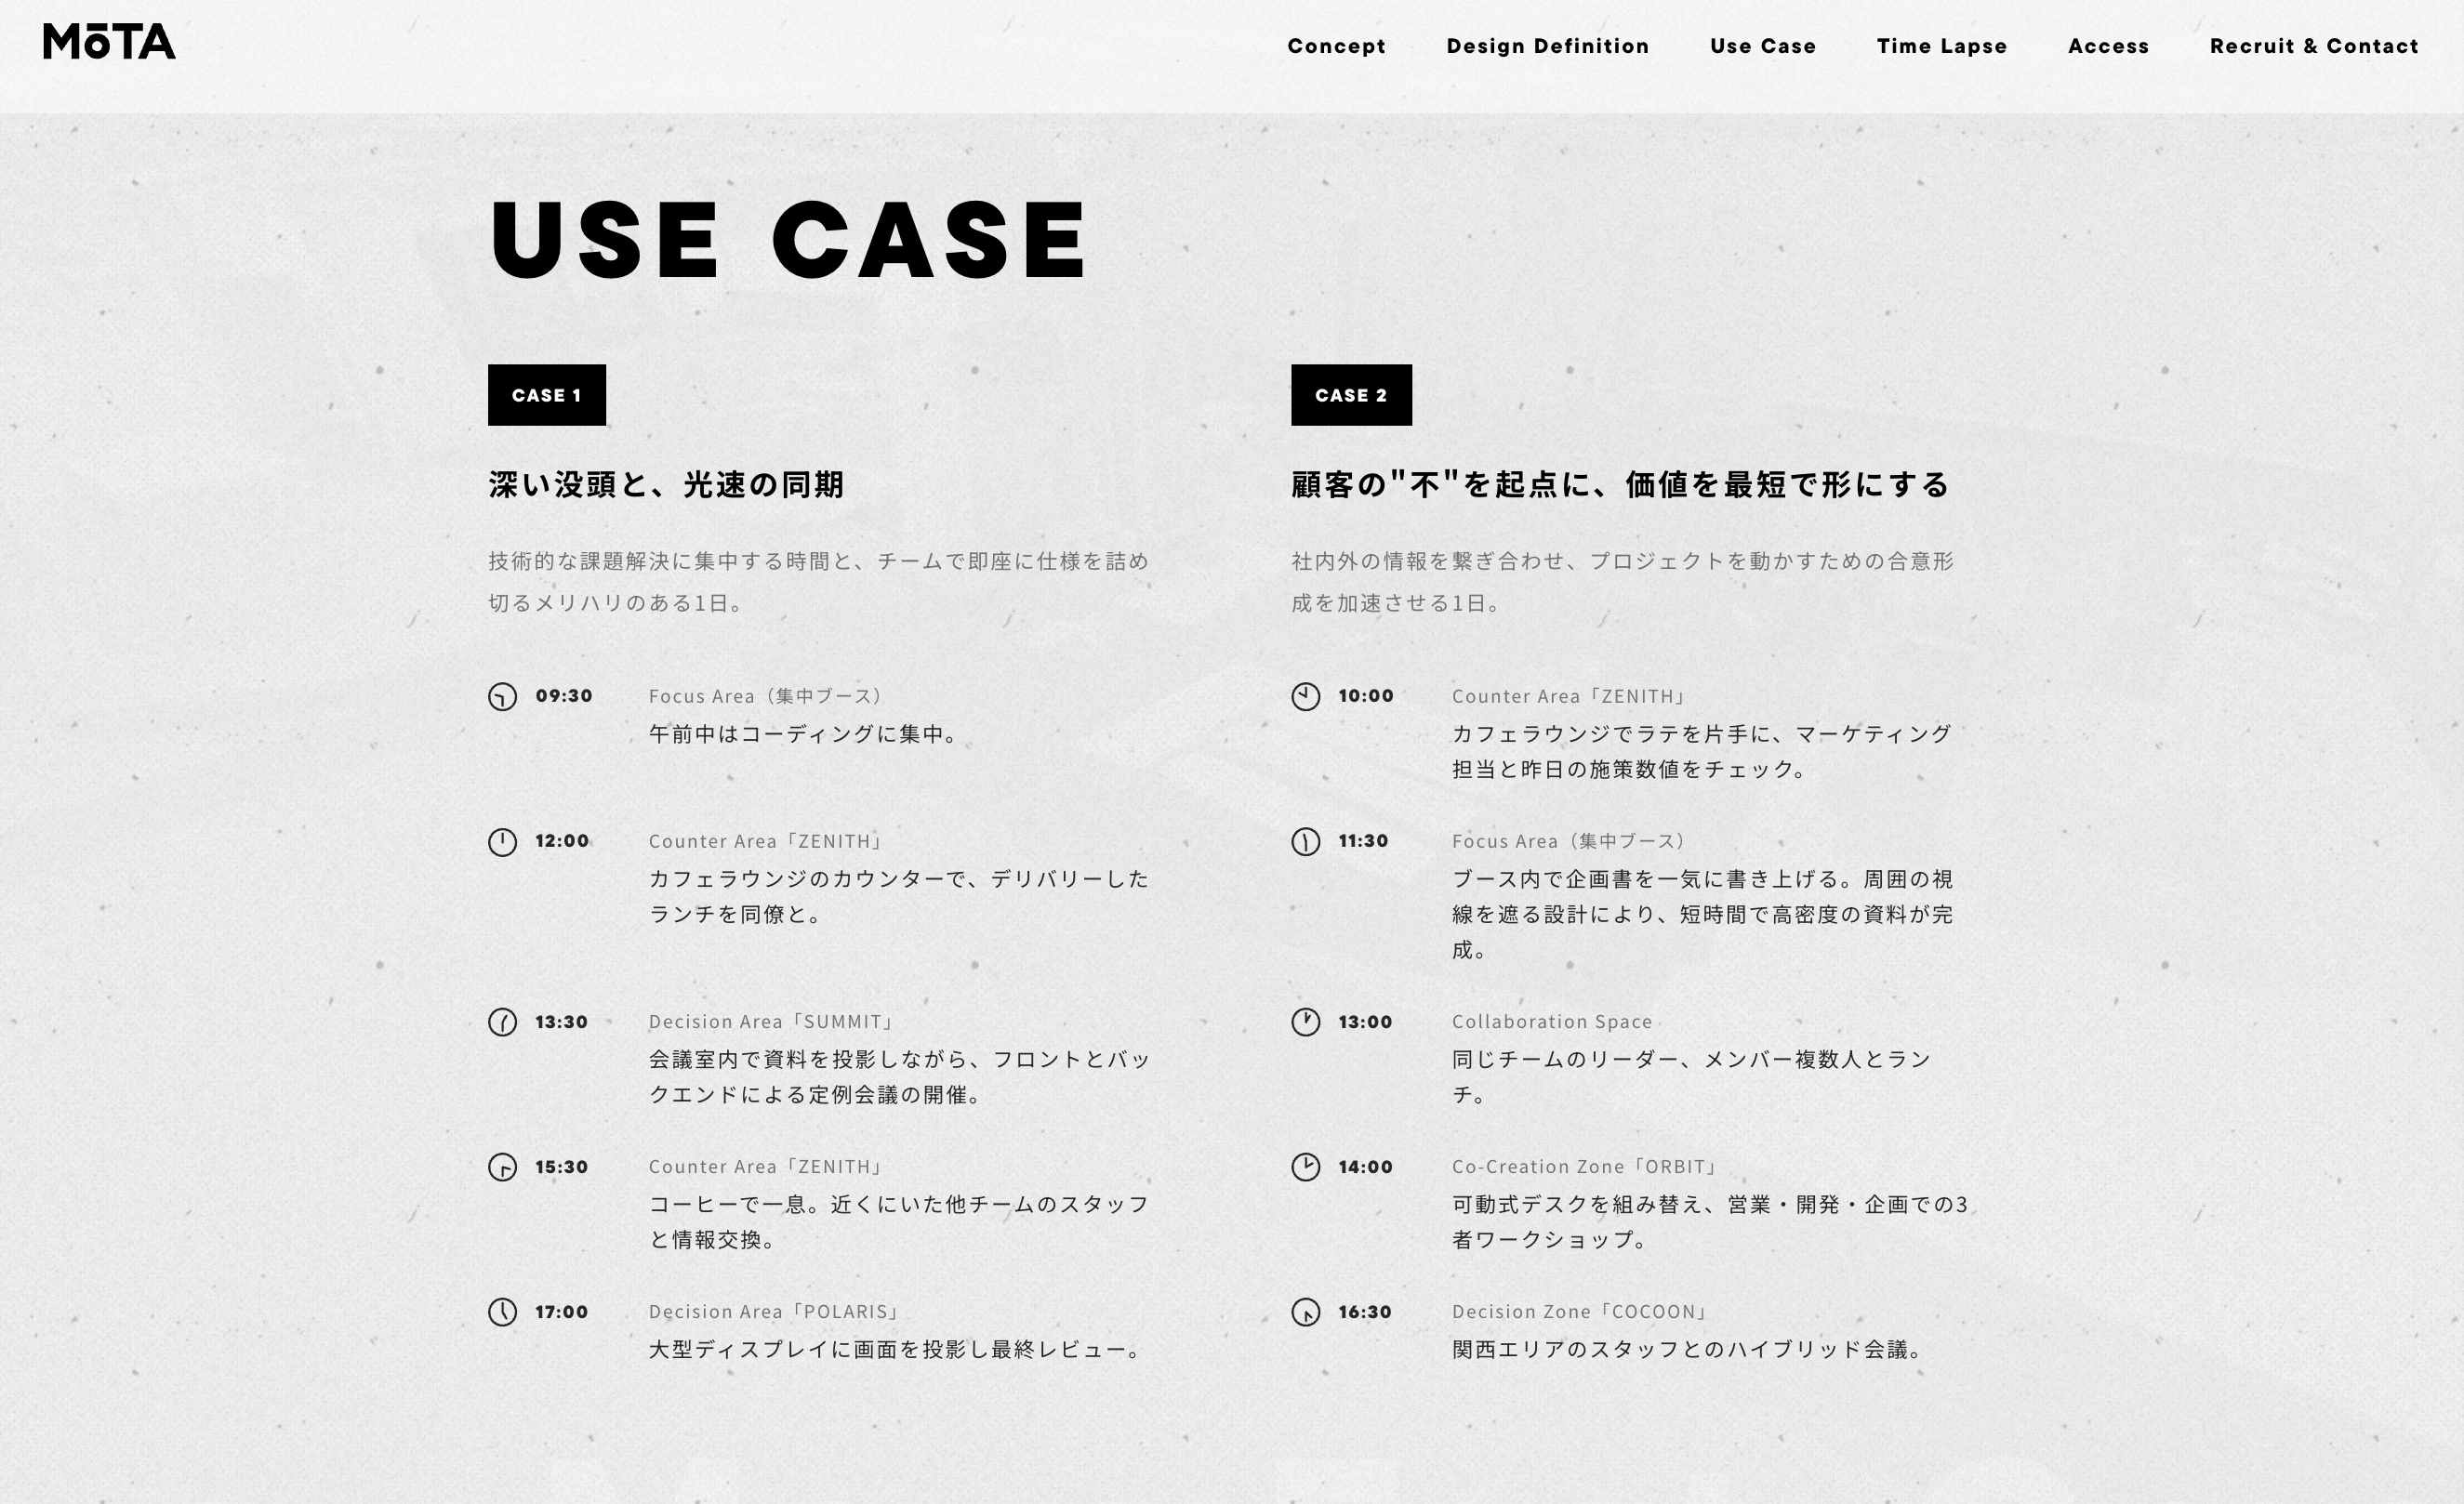Click the USE CASE heading
Screen dimensions: 2464x1504
(x=788, y=240)
